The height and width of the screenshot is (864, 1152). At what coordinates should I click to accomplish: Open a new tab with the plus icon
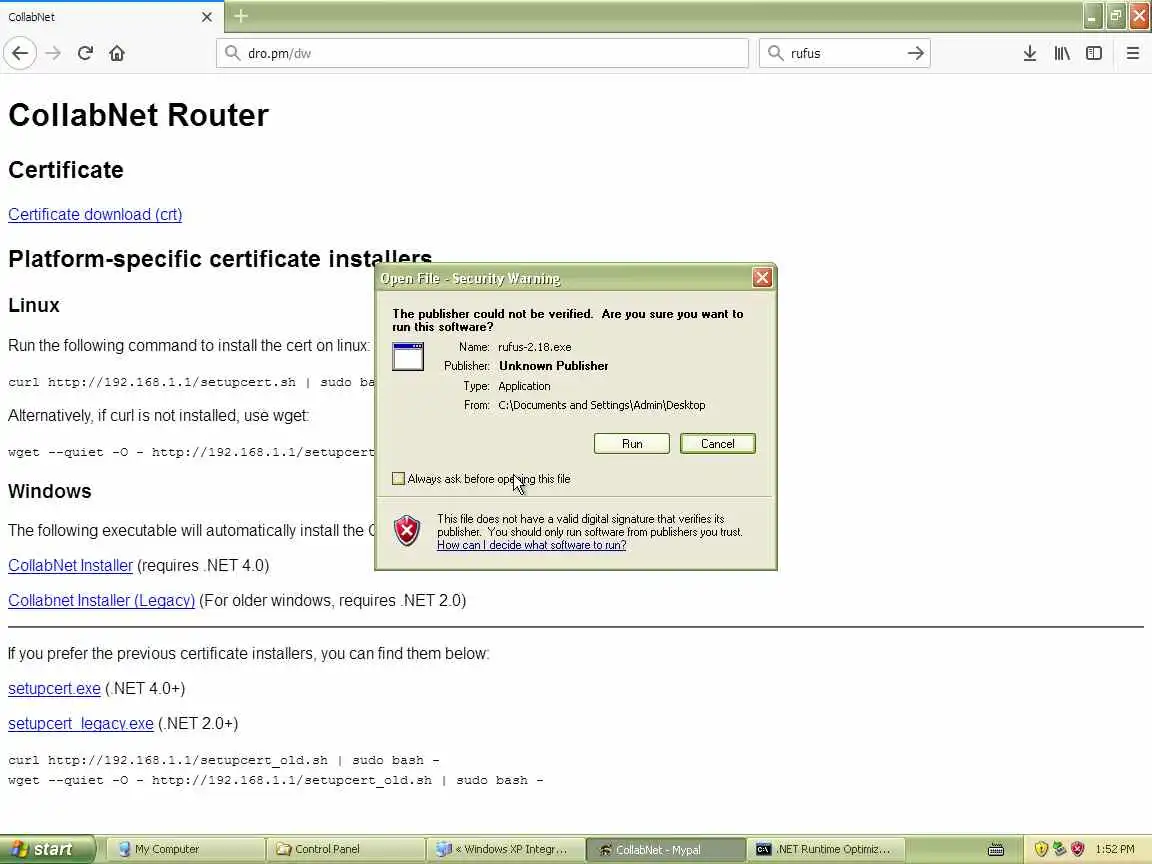pos(241,15)
